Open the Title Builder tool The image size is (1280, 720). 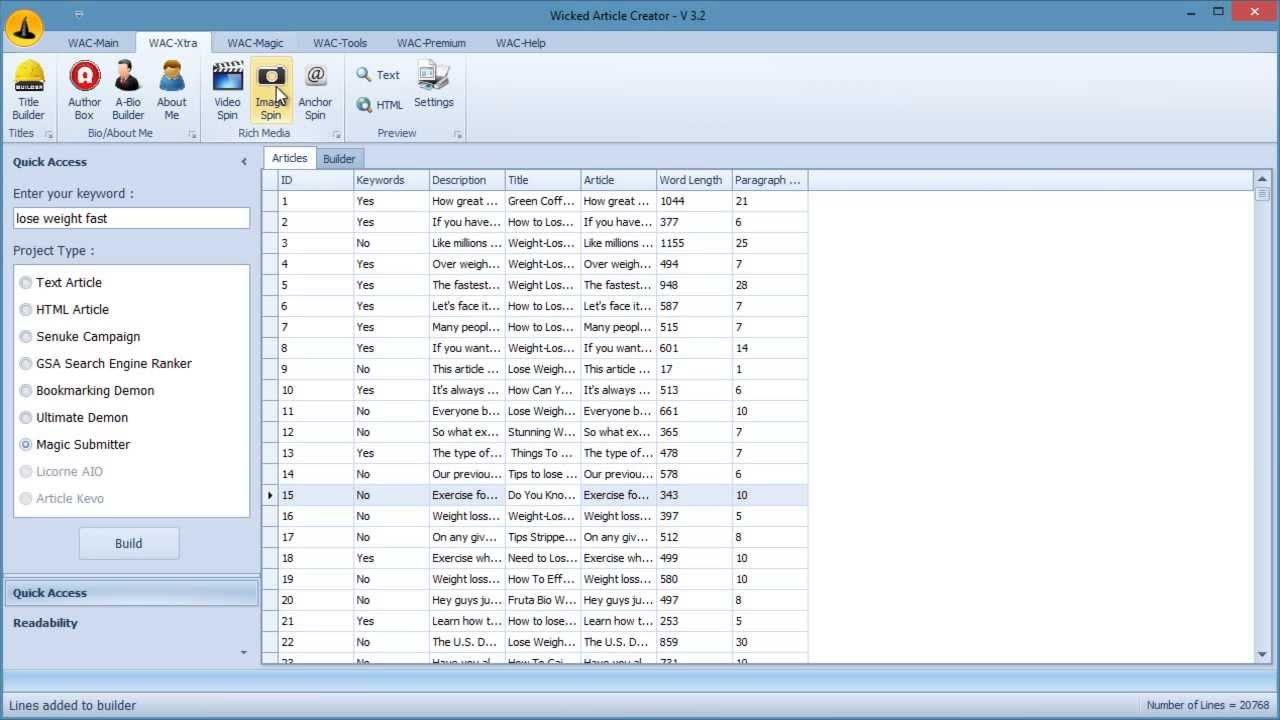28,90
